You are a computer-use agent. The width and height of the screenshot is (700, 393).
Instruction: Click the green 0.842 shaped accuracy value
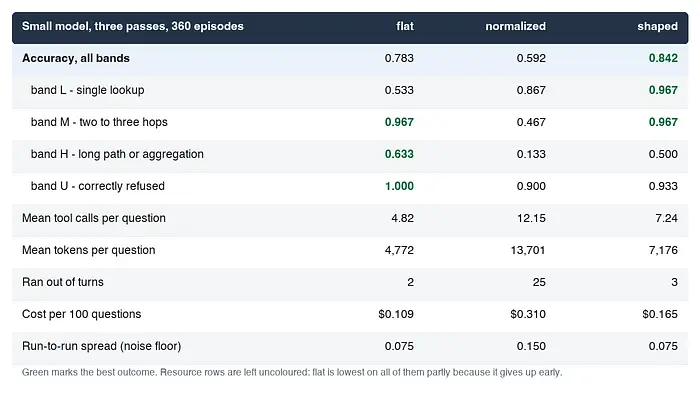click(663, 59)
